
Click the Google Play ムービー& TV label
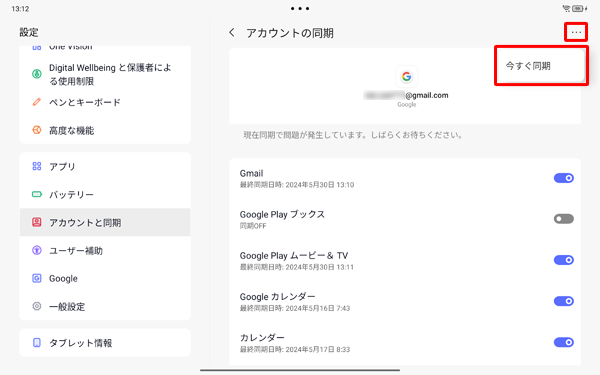coord(294,256)
